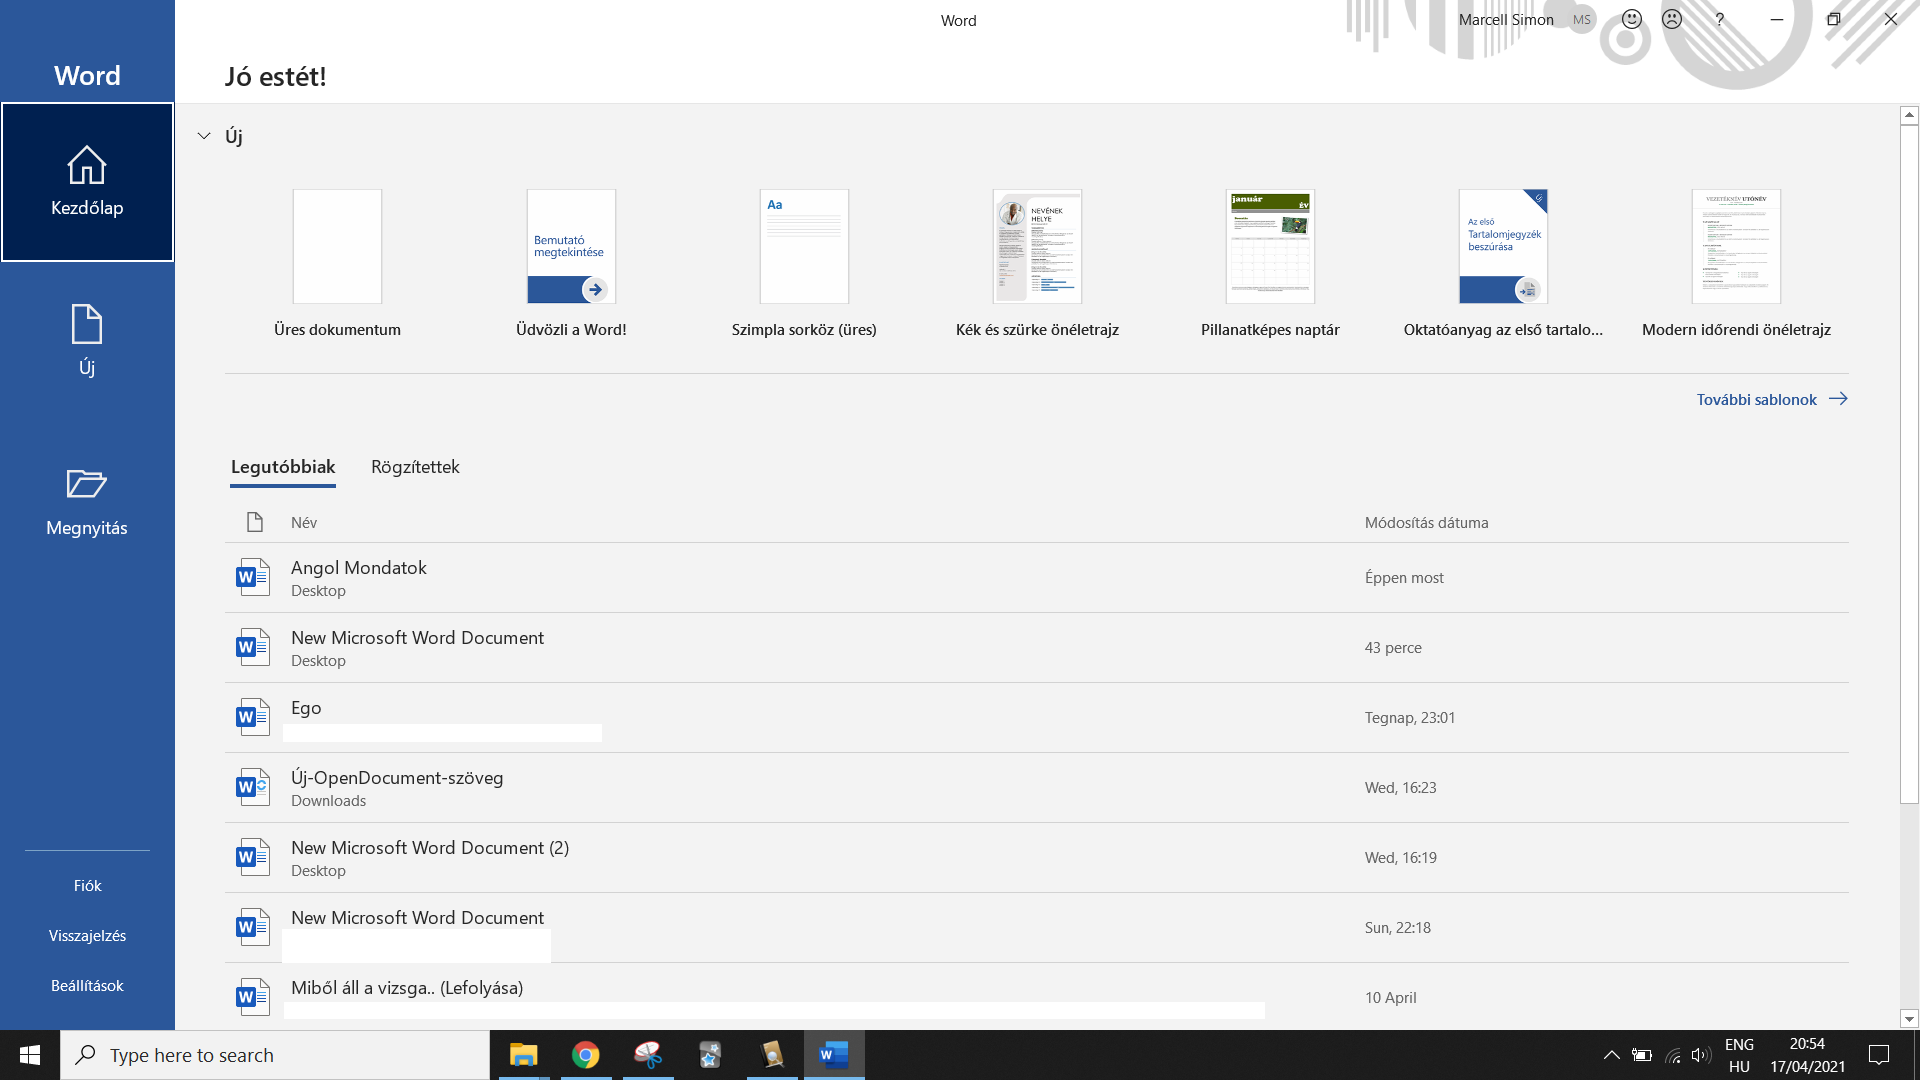1920x1080 pixels.
Task: Open Pillanatképes naptár calendar template
Action: 1270,264
